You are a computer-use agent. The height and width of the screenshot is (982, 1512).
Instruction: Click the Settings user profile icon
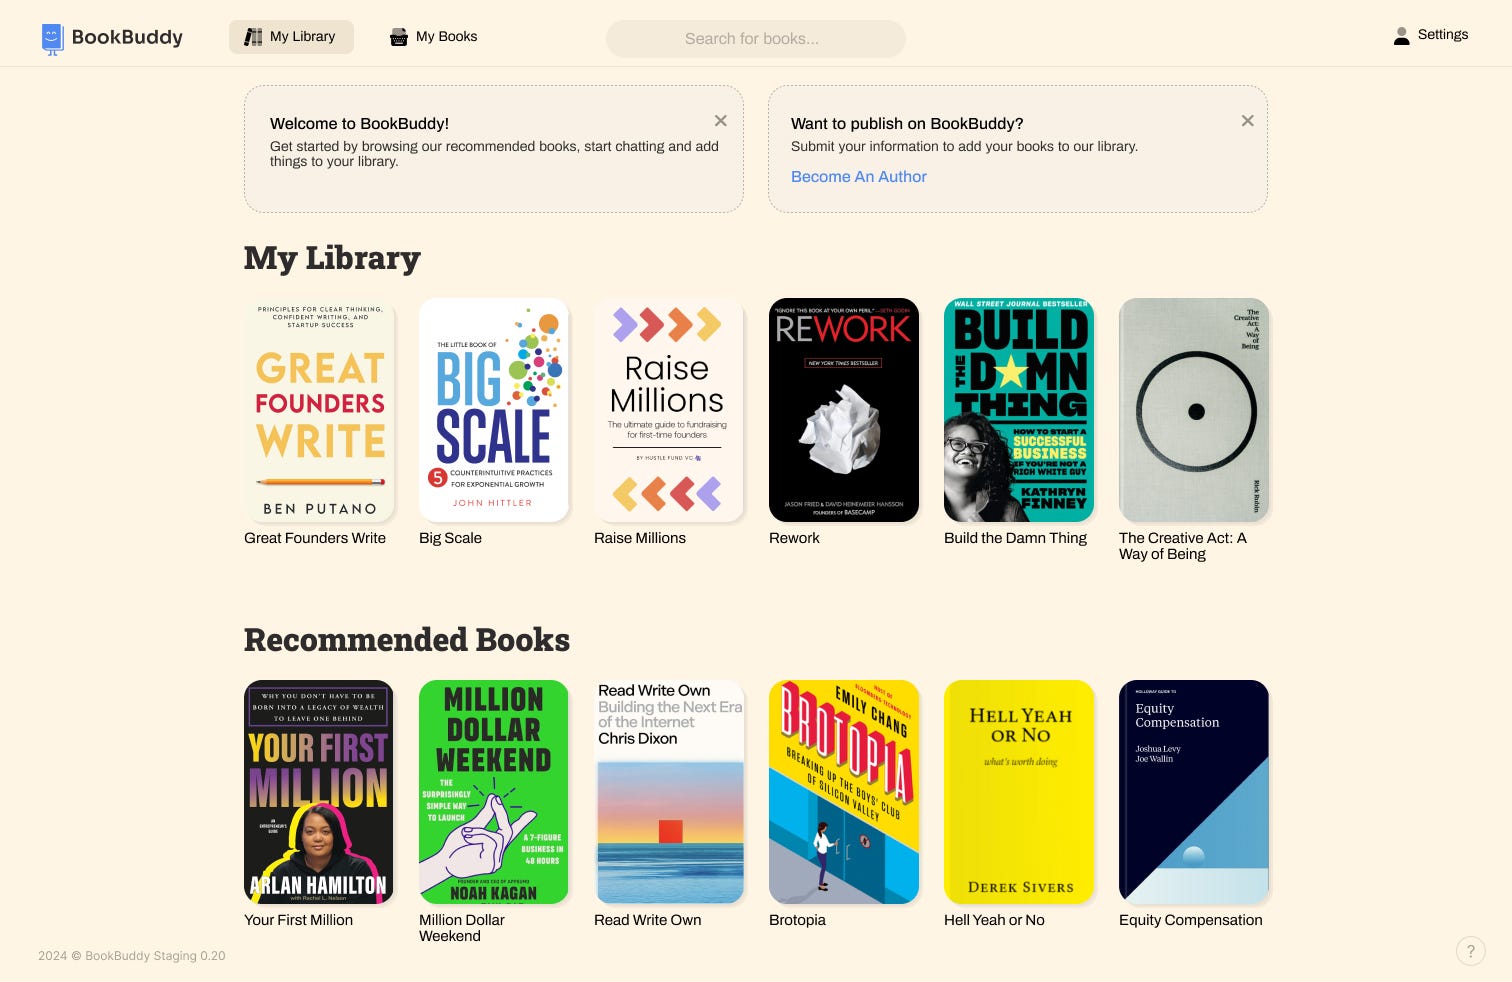[1402, 36]
